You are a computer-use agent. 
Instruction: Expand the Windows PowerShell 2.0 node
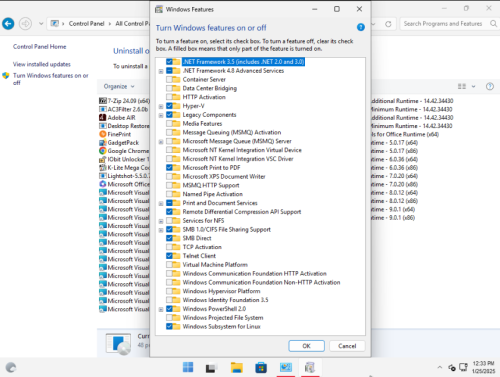[161, 309]
